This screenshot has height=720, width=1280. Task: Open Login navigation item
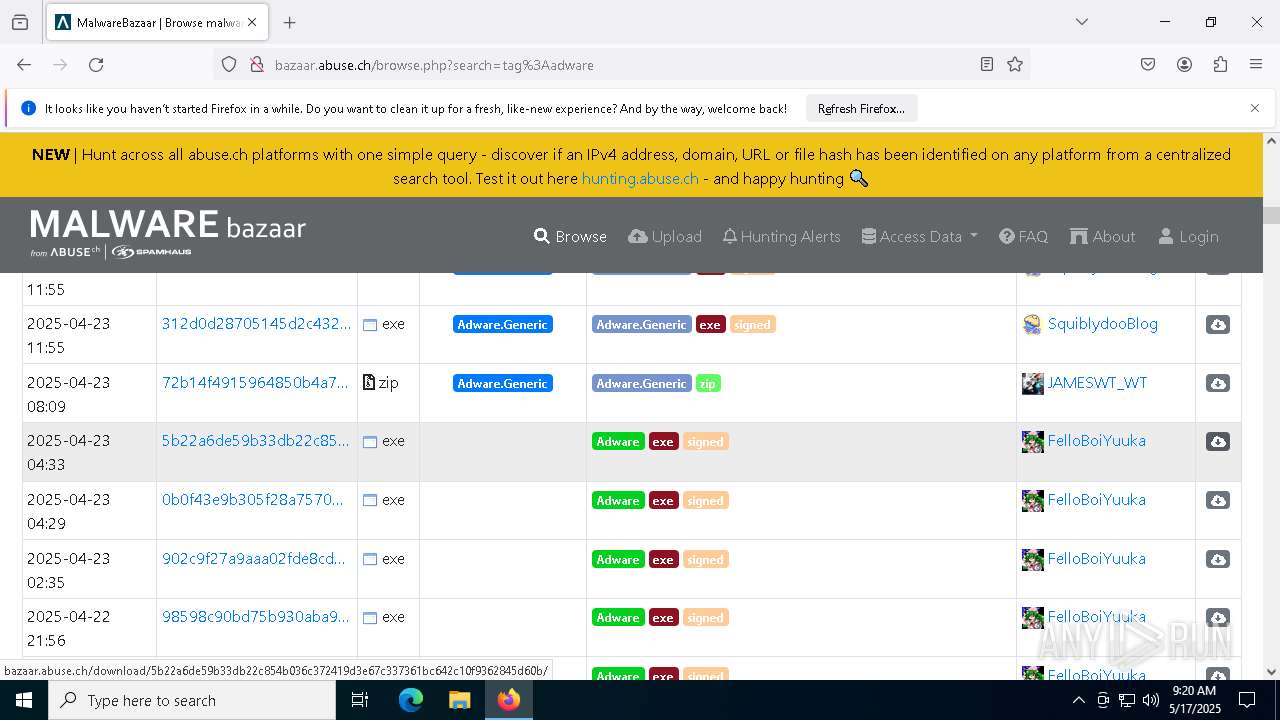click(x=1188, y=236)
